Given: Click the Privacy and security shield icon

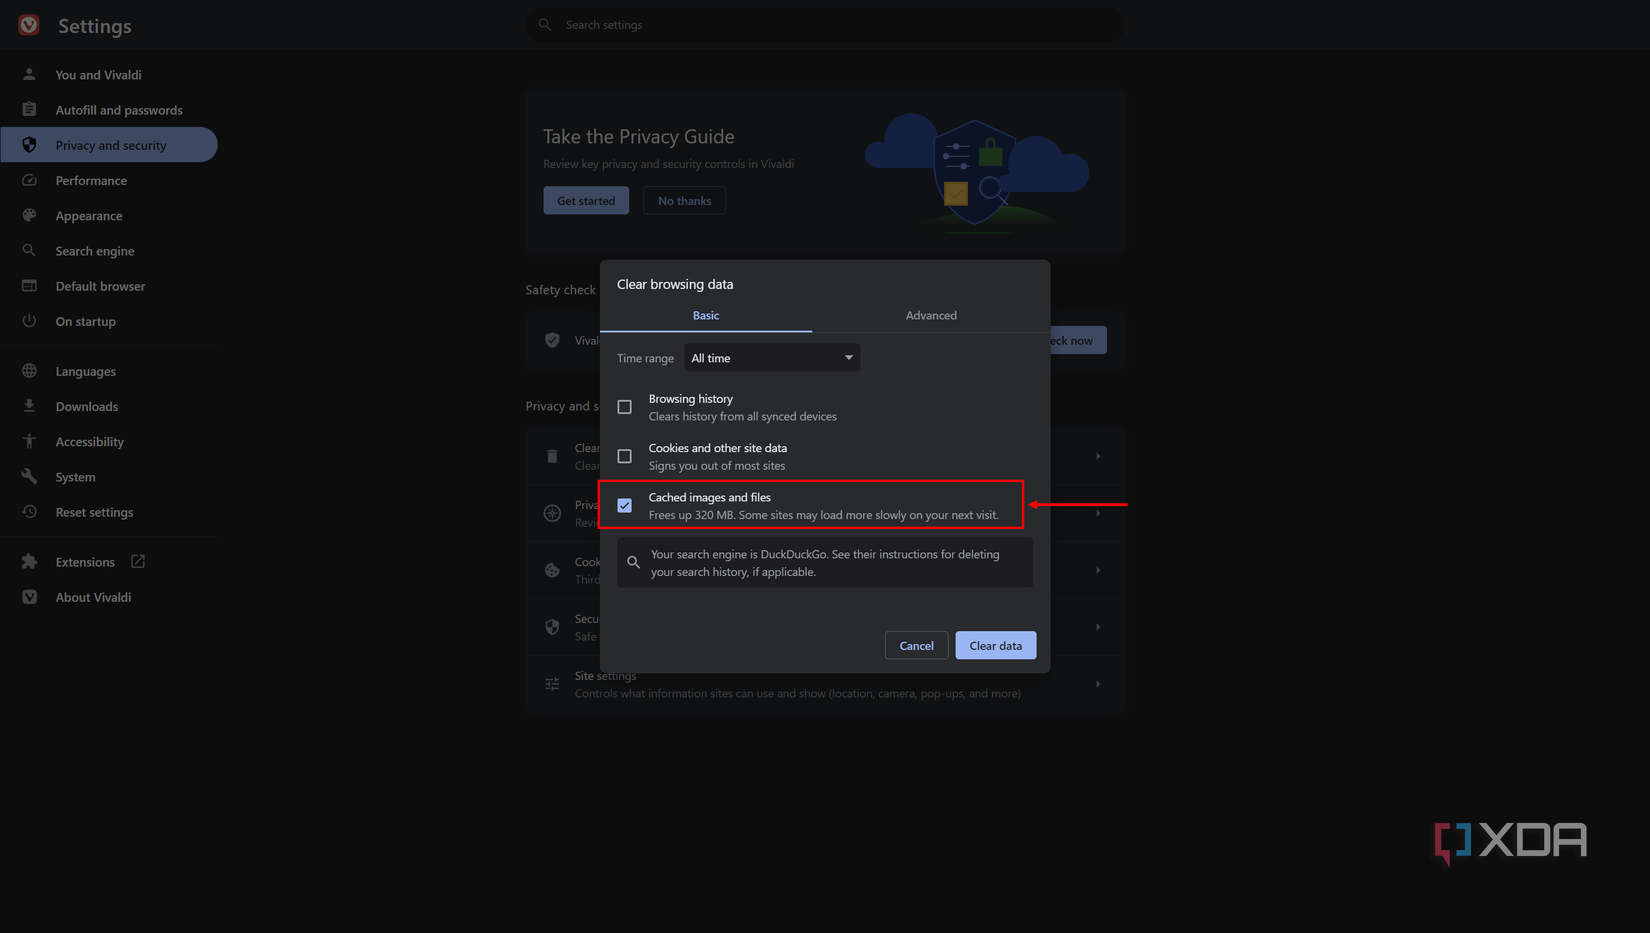Looking at the screenshot, I should pos(29,145).
